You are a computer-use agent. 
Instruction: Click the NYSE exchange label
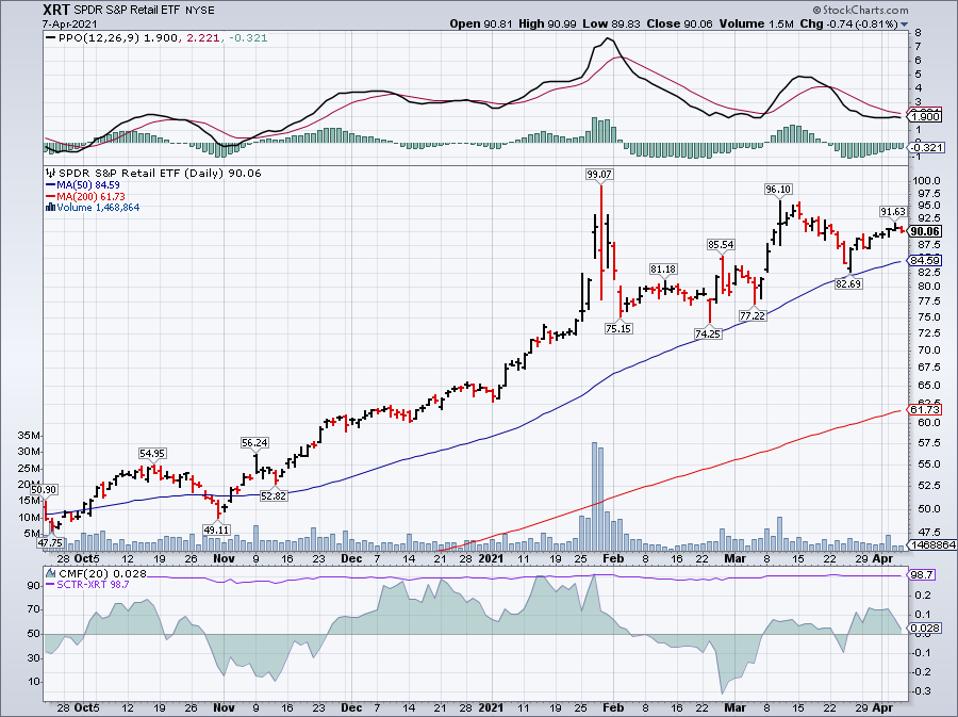[x=199, y=10]
